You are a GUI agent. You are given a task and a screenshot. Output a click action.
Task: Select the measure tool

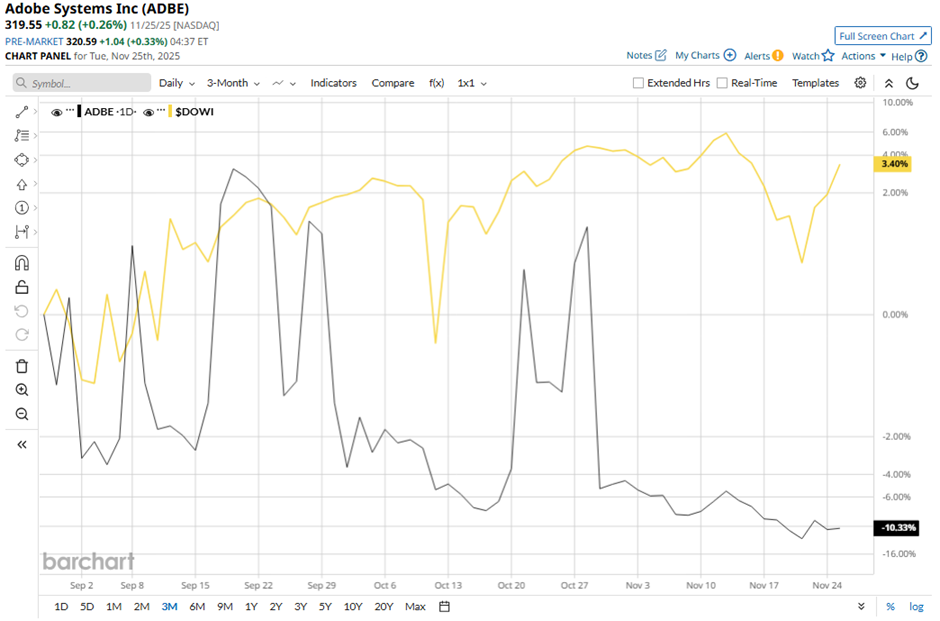pos(22,232)
